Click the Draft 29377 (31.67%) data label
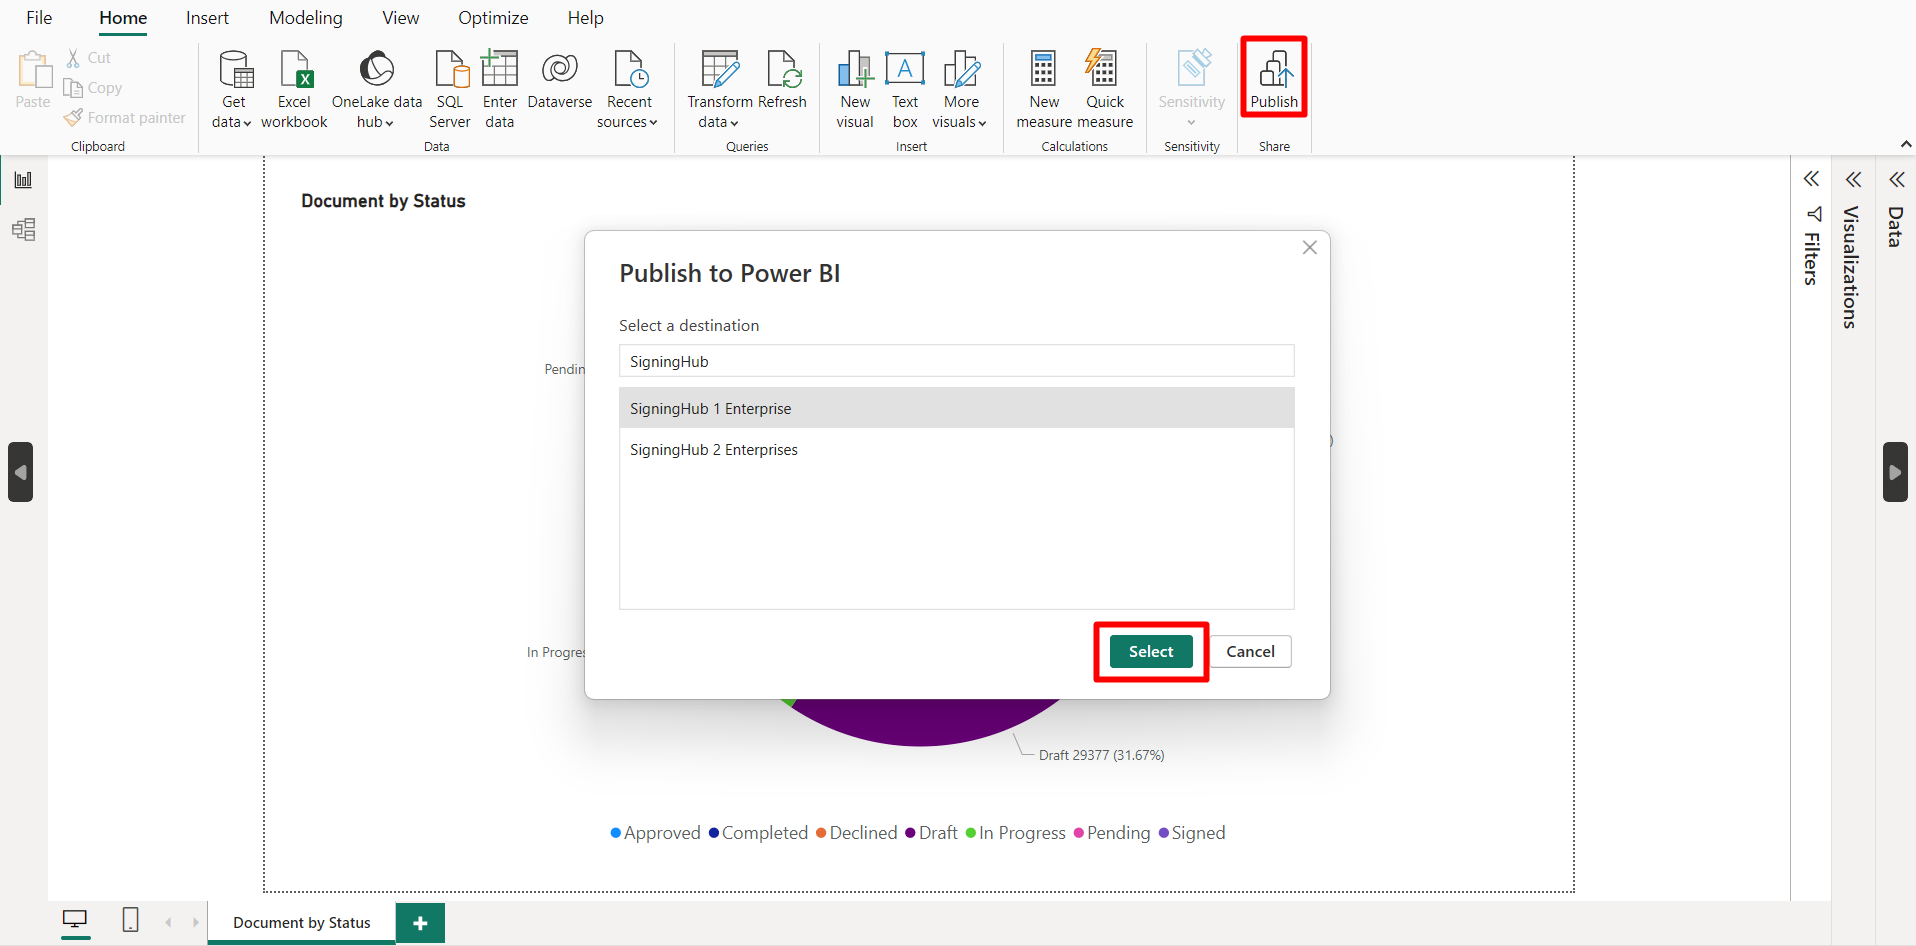1916x946 pixels. pyautogui.click(x=1101, y=755)
